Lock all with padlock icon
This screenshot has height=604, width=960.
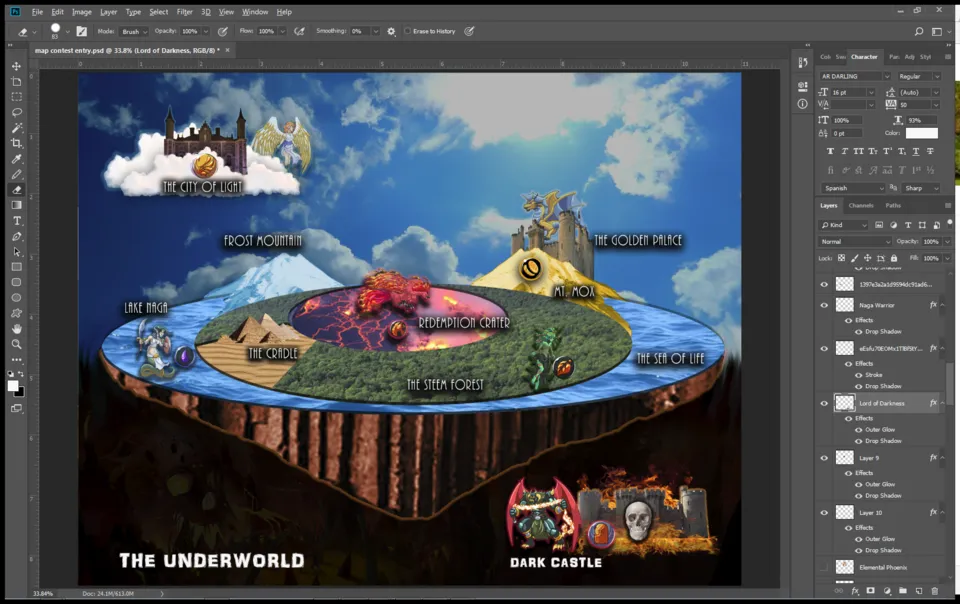[x=894, y=258]
